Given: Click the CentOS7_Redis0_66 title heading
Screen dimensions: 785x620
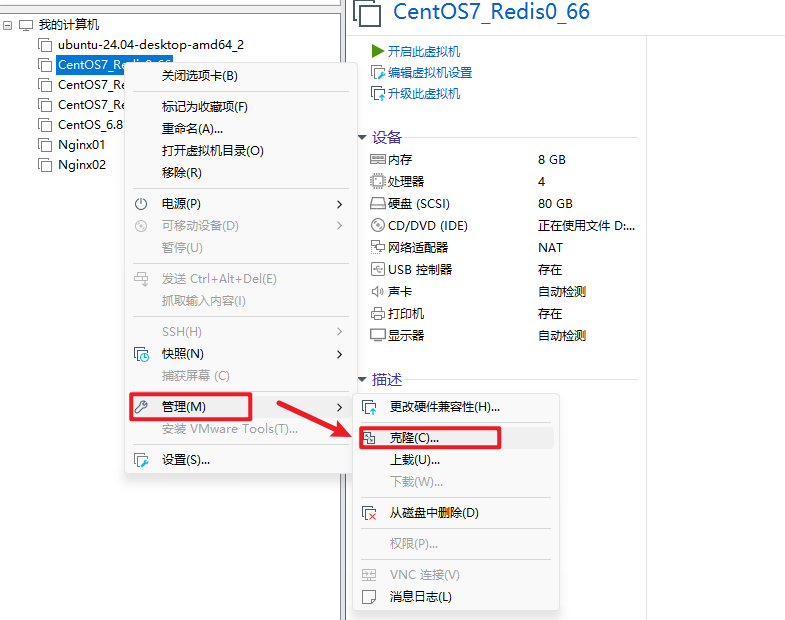Looking at the screenshot, I should pyautogui.click(x=491, y=12).
